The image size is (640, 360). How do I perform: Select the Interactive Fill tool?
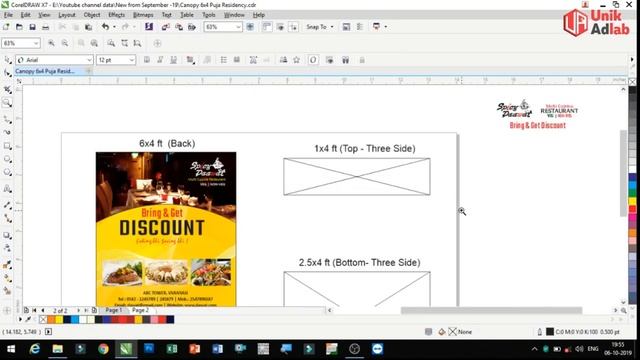point(7,278)
